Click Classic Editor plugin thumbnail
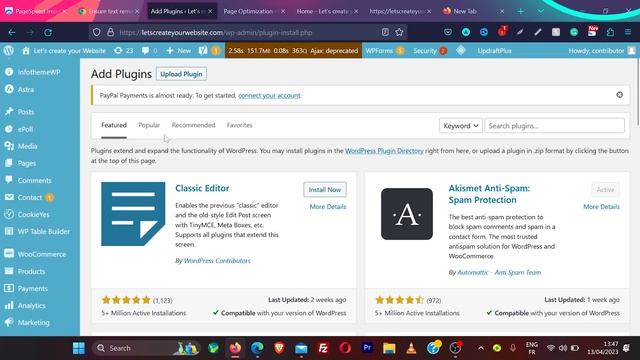The image size is (640, 360). point(133,214)
